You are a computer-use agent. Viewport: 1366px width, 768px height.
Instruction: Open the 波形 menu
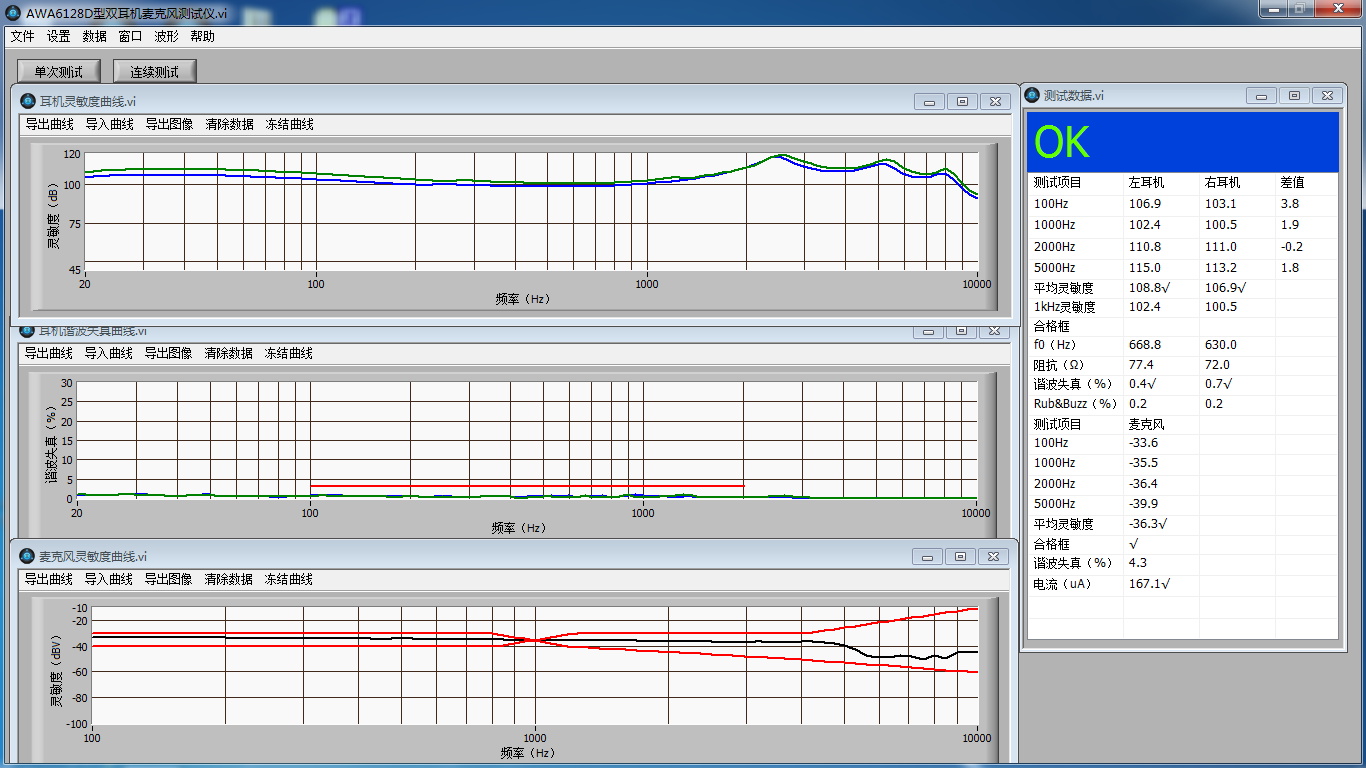click(166, 36)
